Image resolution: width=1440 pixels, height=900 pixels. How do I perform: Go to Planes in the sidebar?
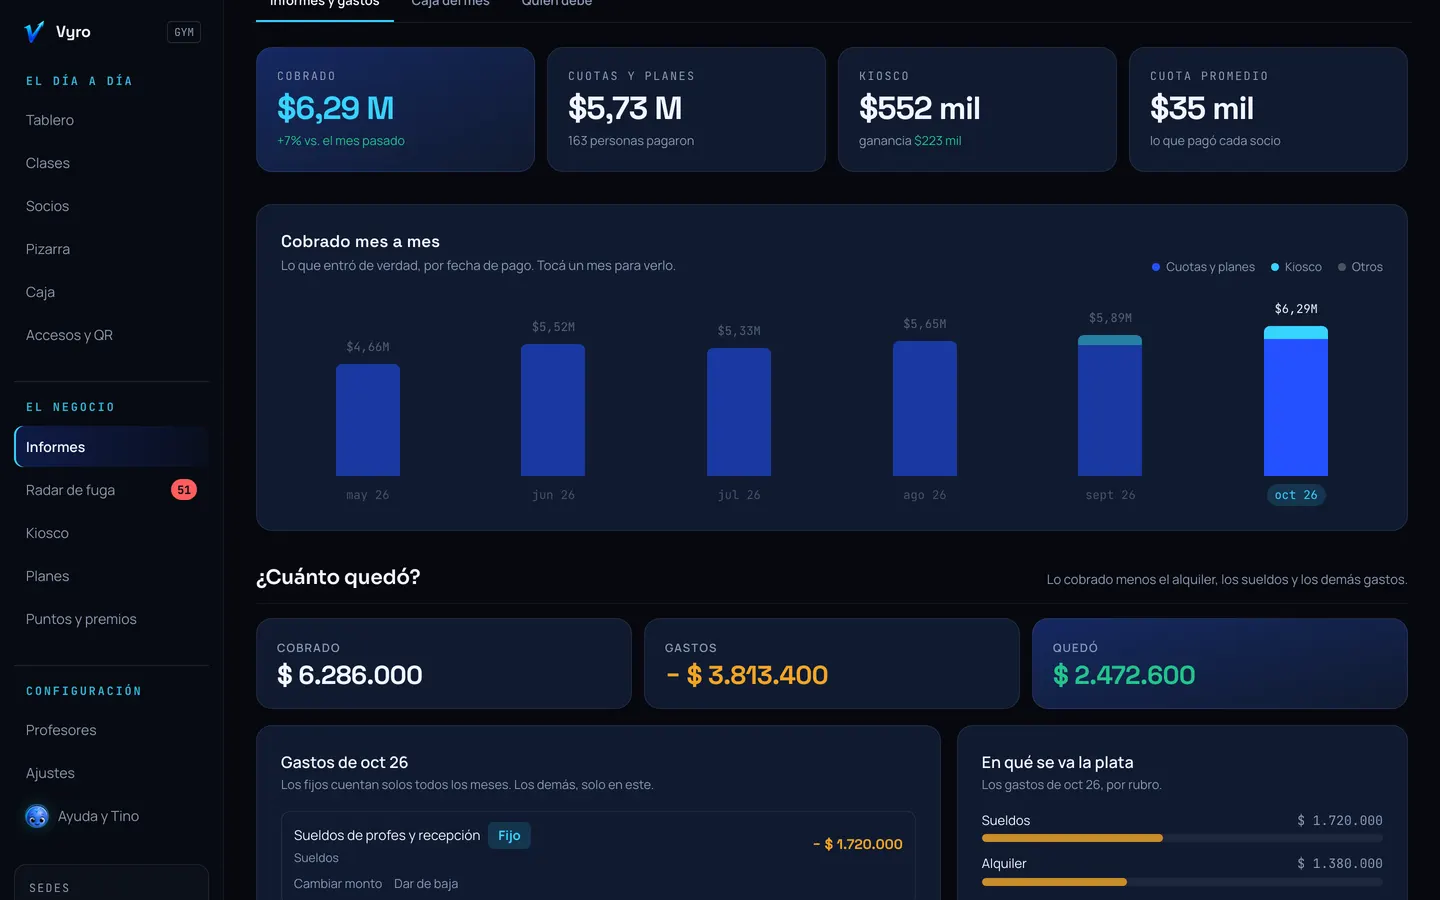tap(111, 576)
